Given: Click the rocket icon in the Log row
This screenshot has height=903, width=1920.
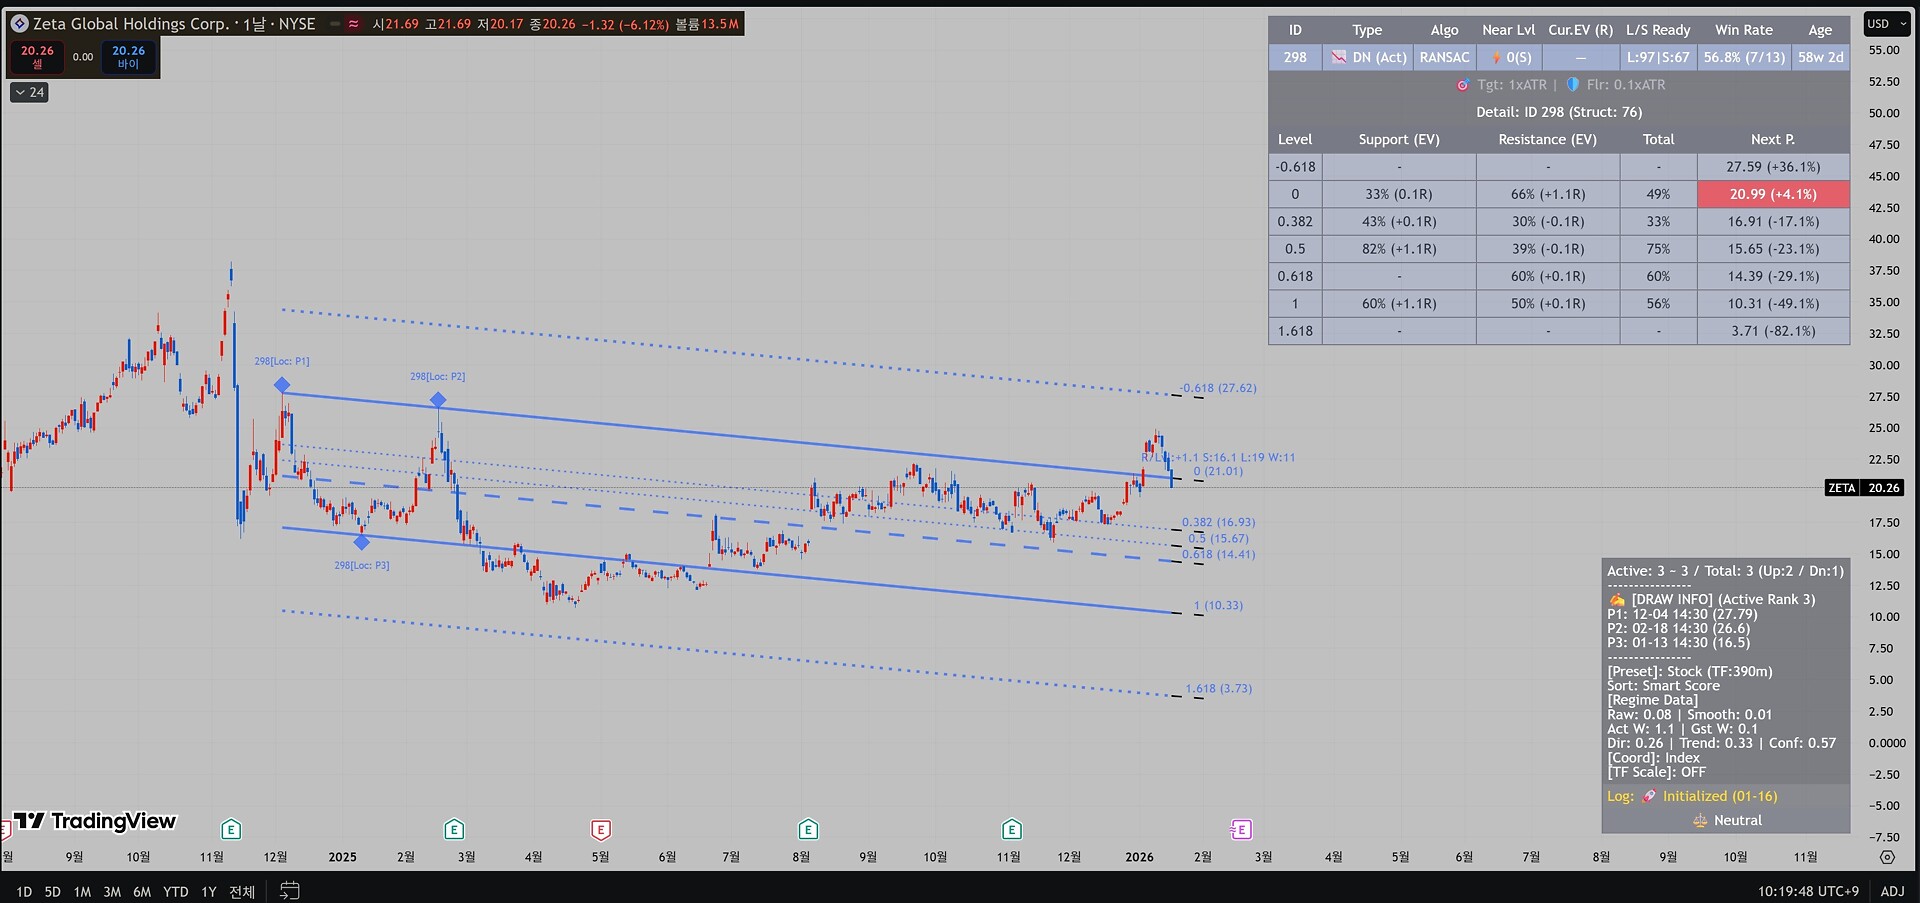Looking at the screenshot, I should pos(1649,796).
